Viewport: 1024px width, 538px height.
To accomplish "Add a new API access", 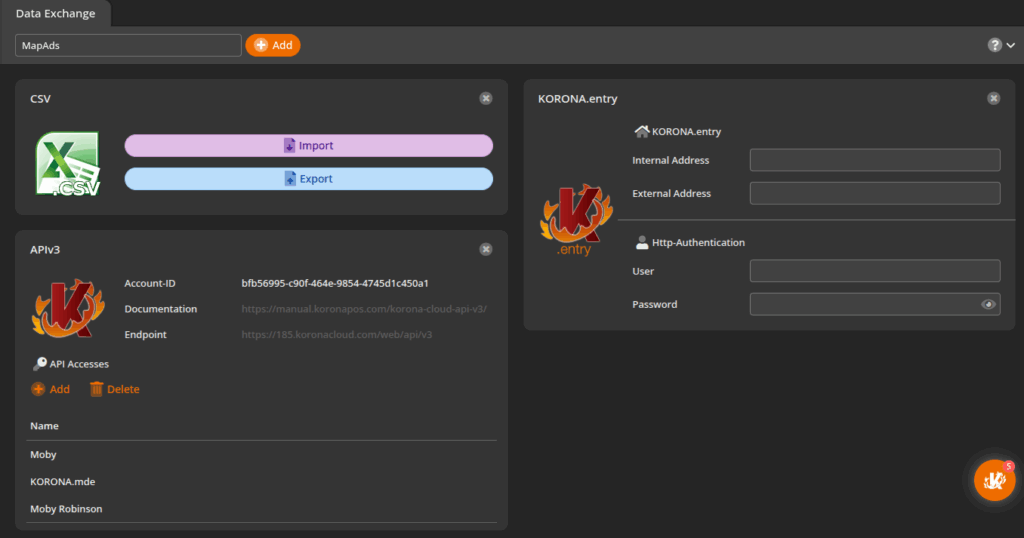I will 50,389.
